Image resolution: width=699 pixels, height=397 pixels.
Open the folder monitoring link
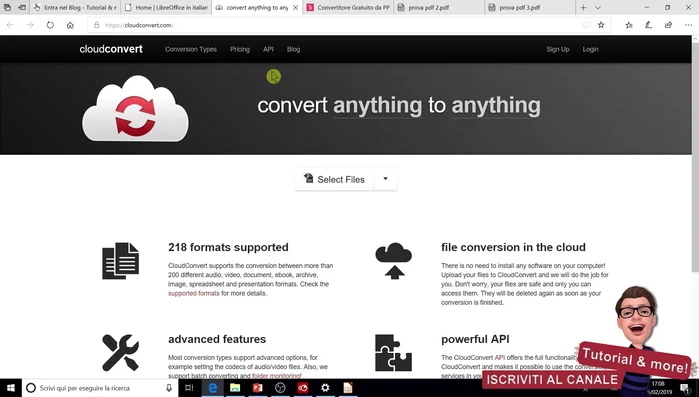(x=275, y=376)
